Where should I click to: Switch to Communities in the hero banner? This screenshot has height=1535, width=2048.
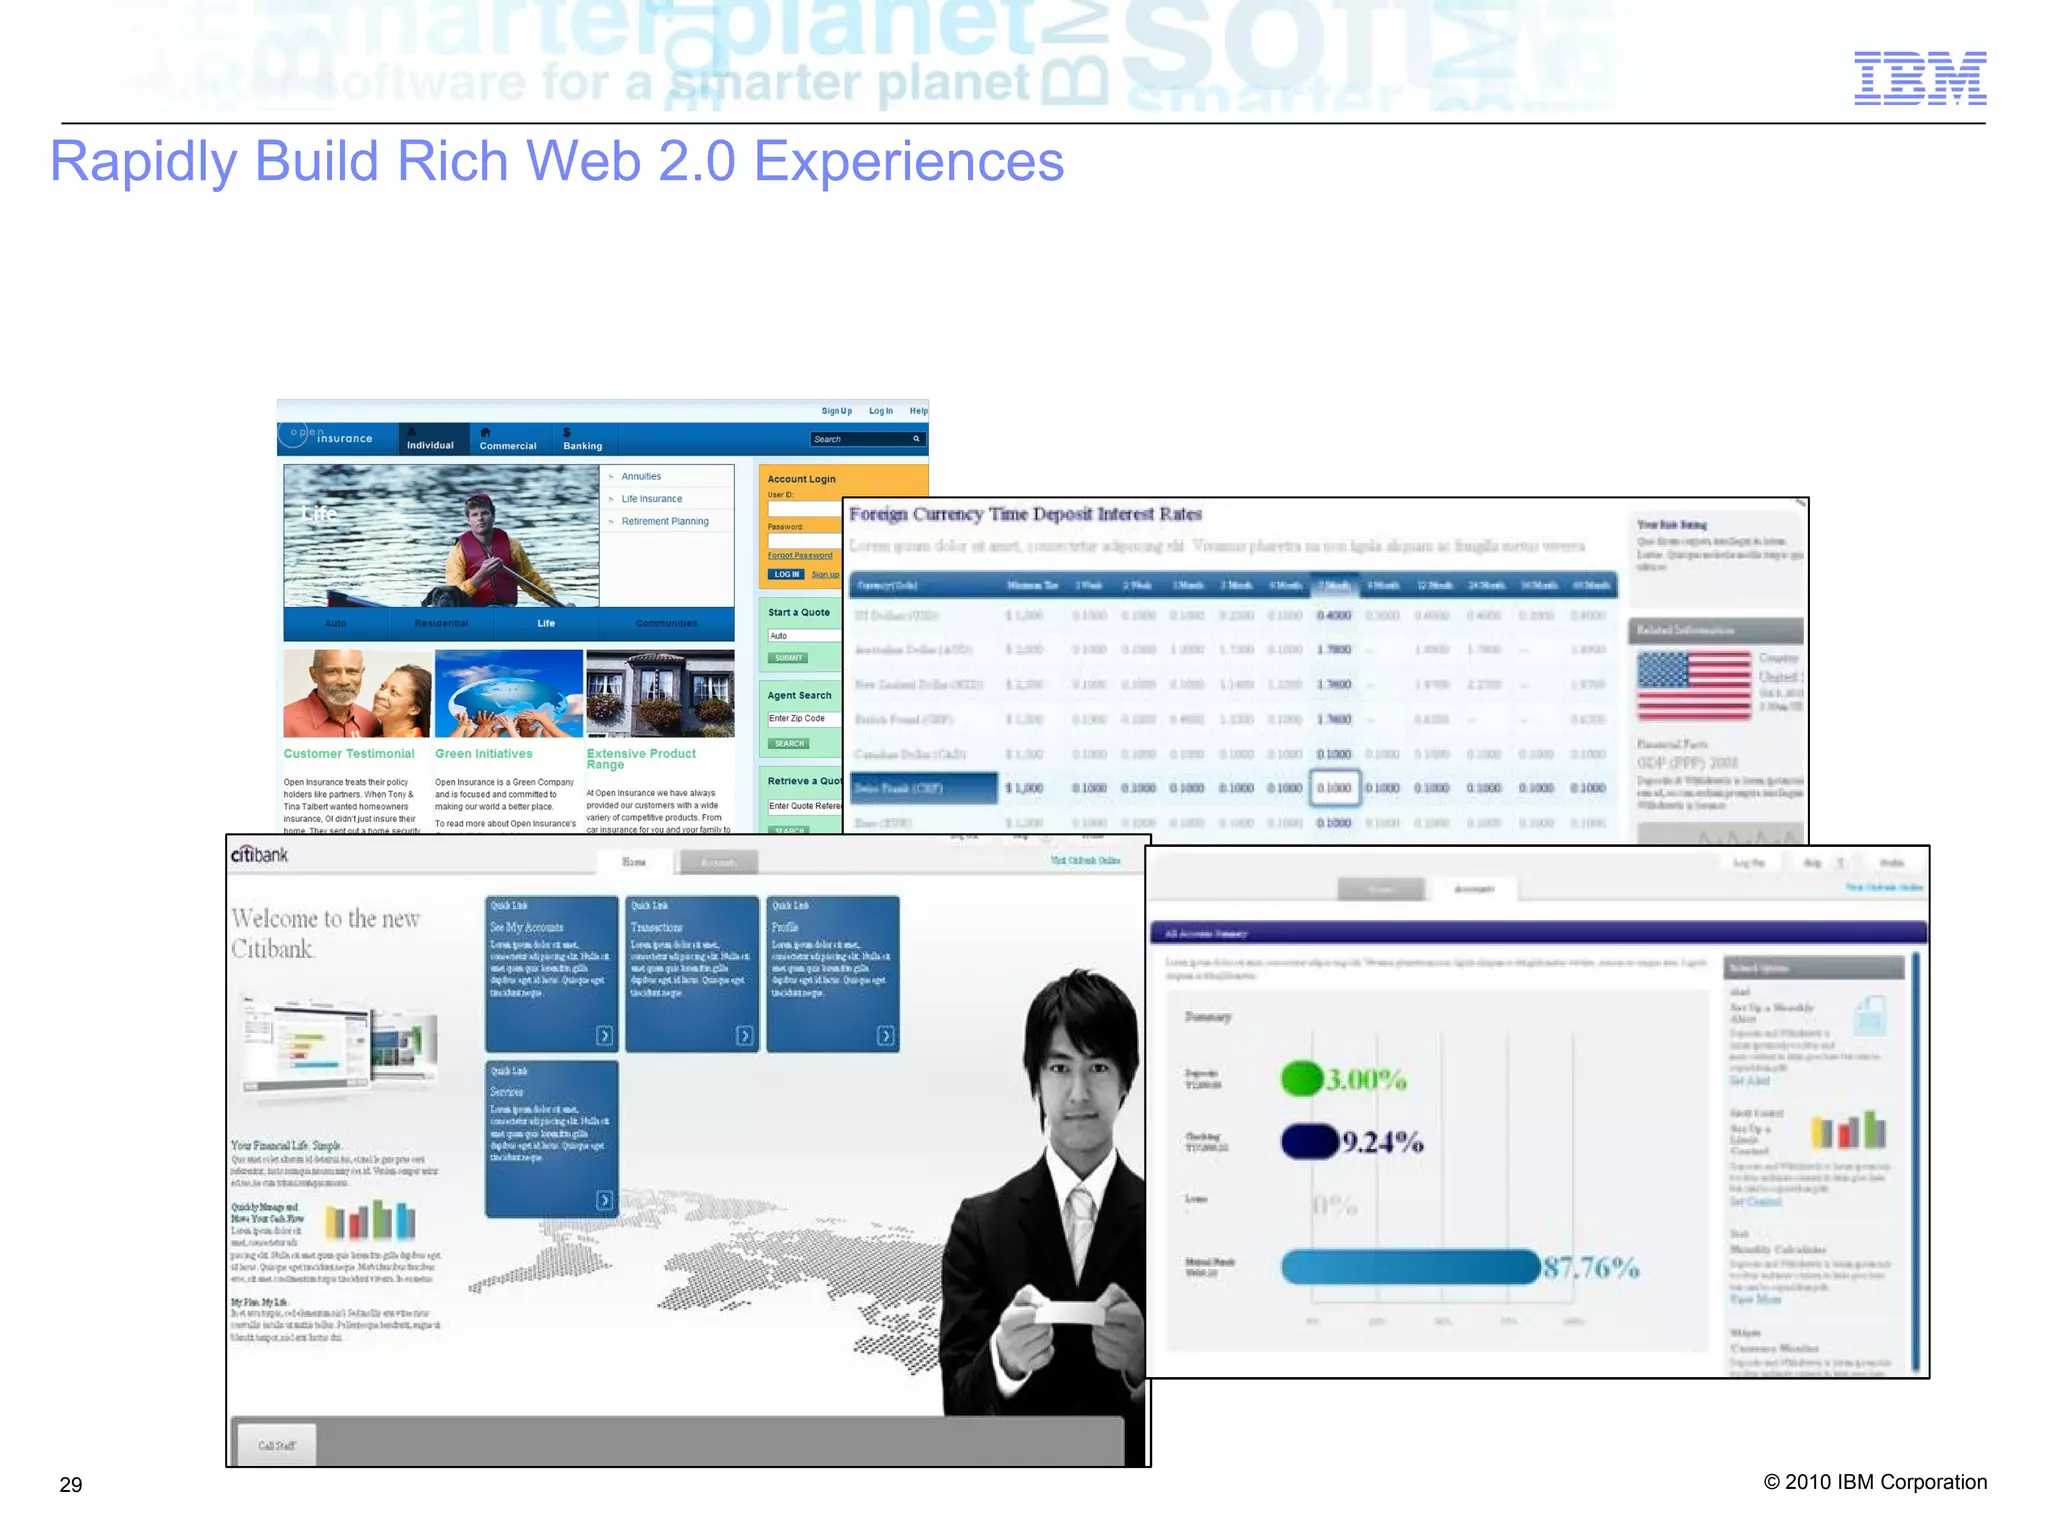pos(667,623)
